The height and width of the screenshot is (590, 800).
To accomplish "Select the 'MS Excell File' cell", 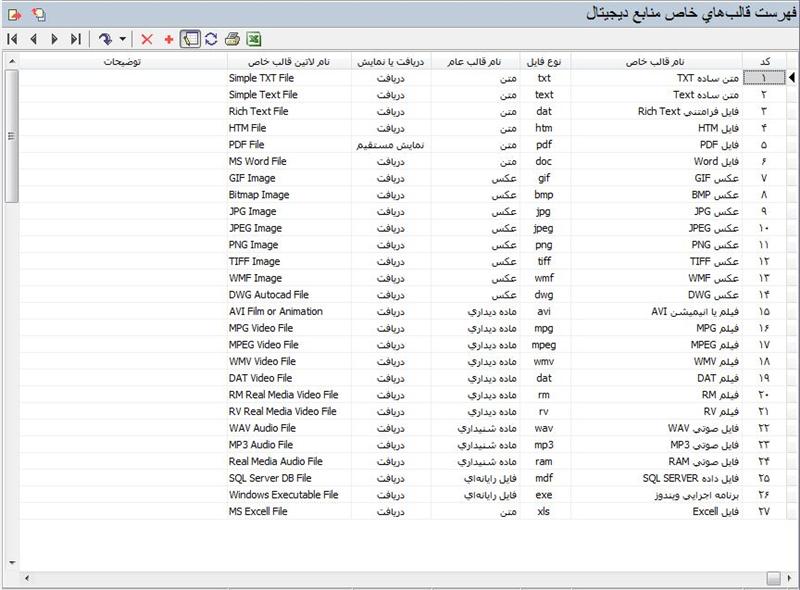I will tap(289, 511).
